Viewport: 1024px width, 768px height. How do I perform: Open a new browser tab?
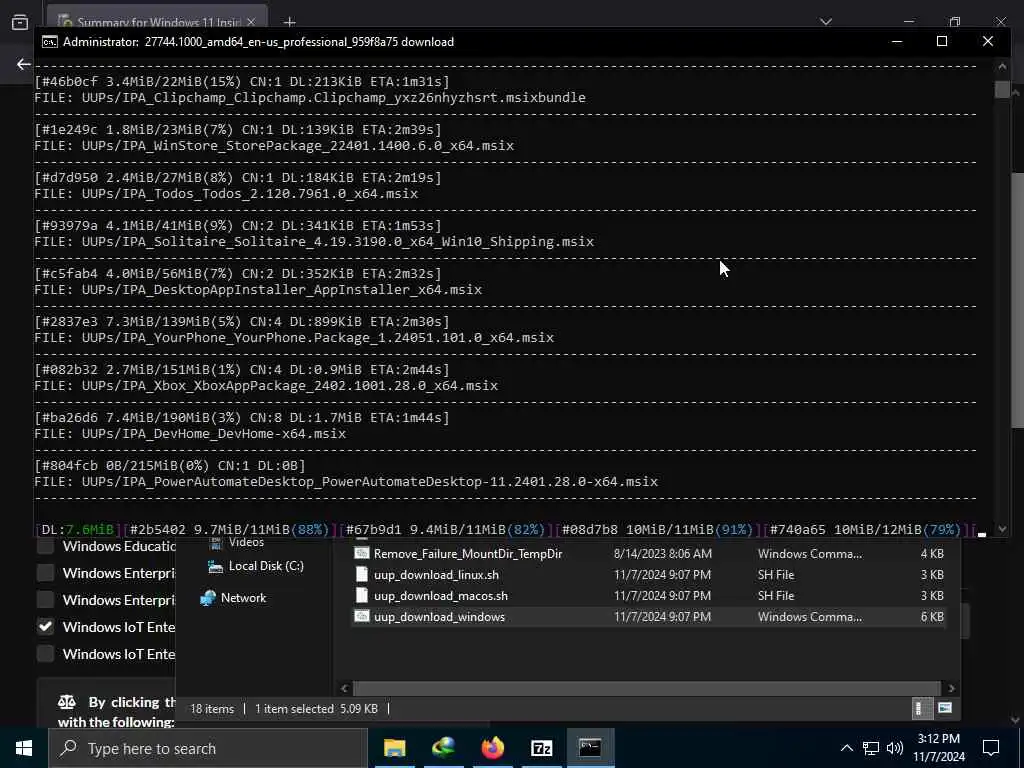[x=289, y=22]
